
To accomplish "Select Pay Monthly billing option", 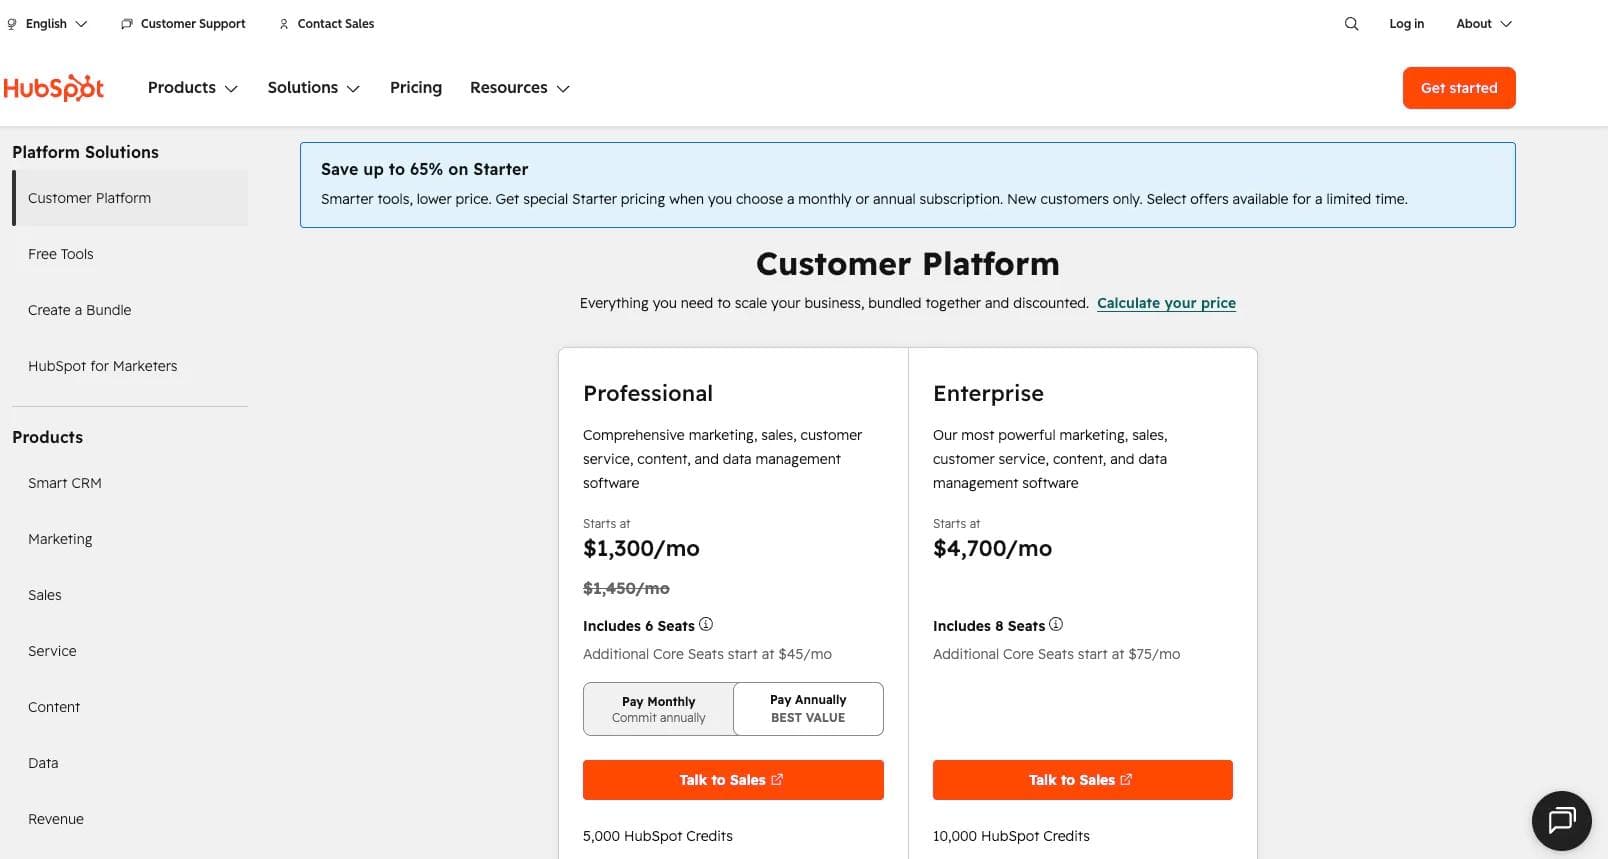I will 658,709.
